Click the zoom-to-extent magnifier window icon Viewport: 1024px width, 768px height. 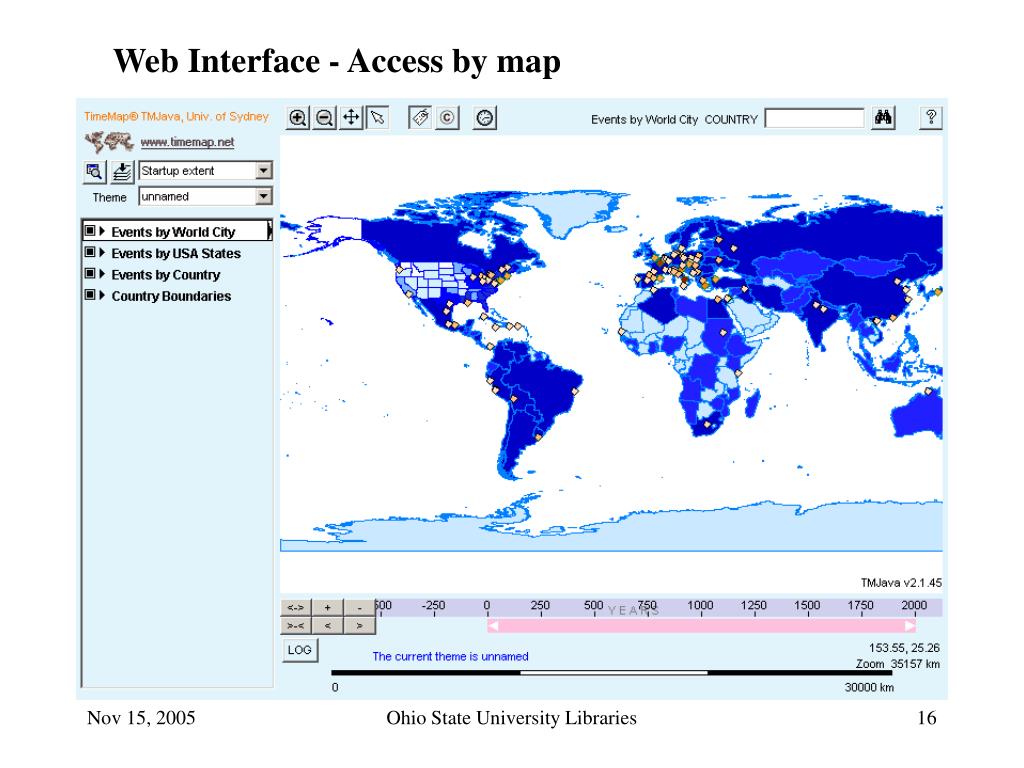[x=95, y=172]
